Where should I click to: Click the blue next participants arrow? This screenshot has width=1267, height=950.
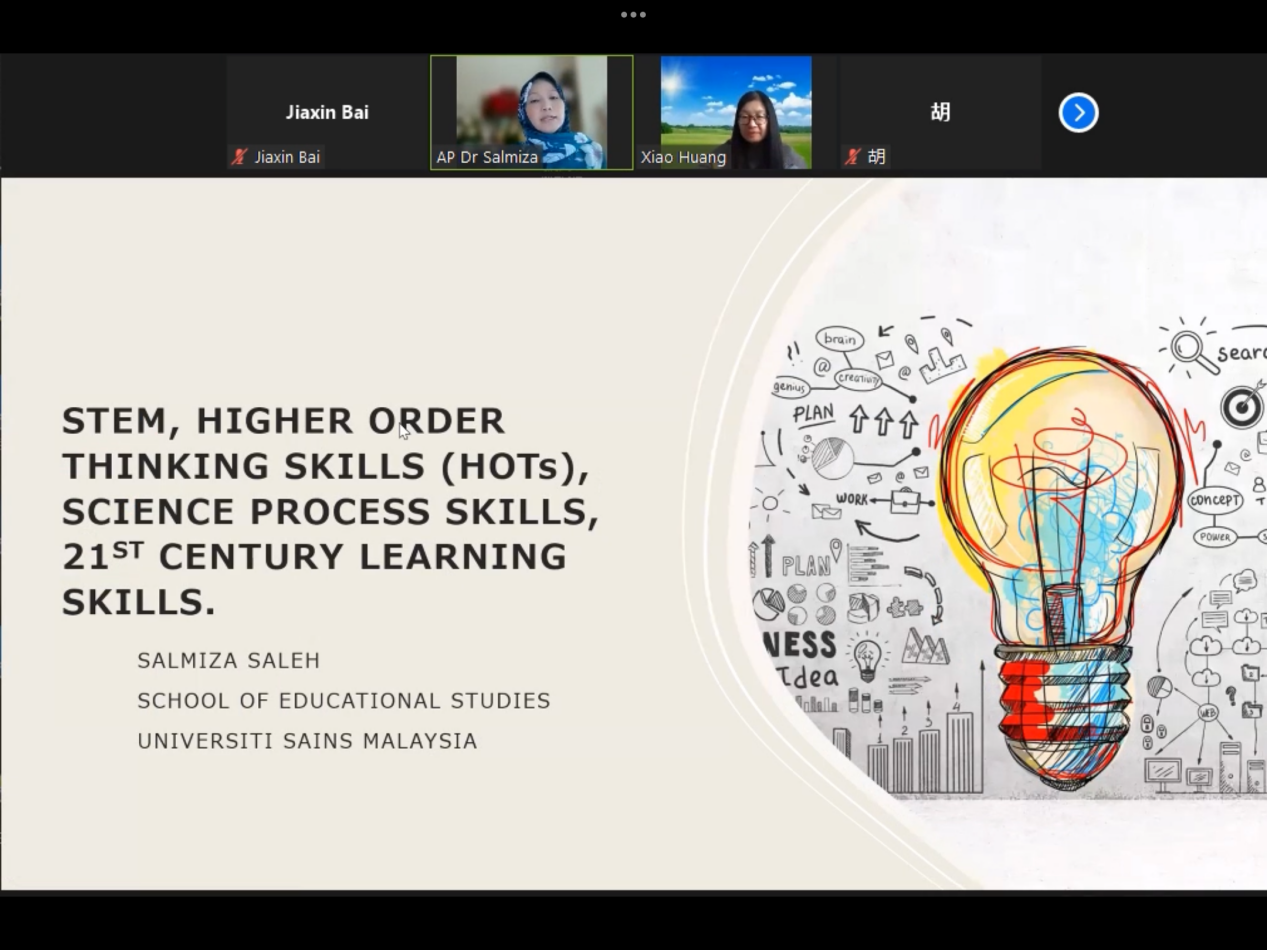[x=1078, y=113]
